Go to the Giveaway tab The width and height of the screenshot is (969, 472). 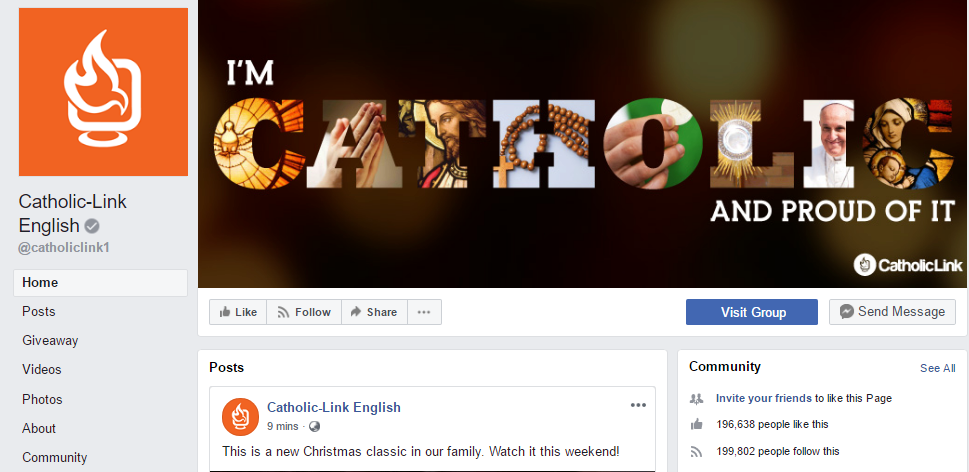(x=50, y=340)
